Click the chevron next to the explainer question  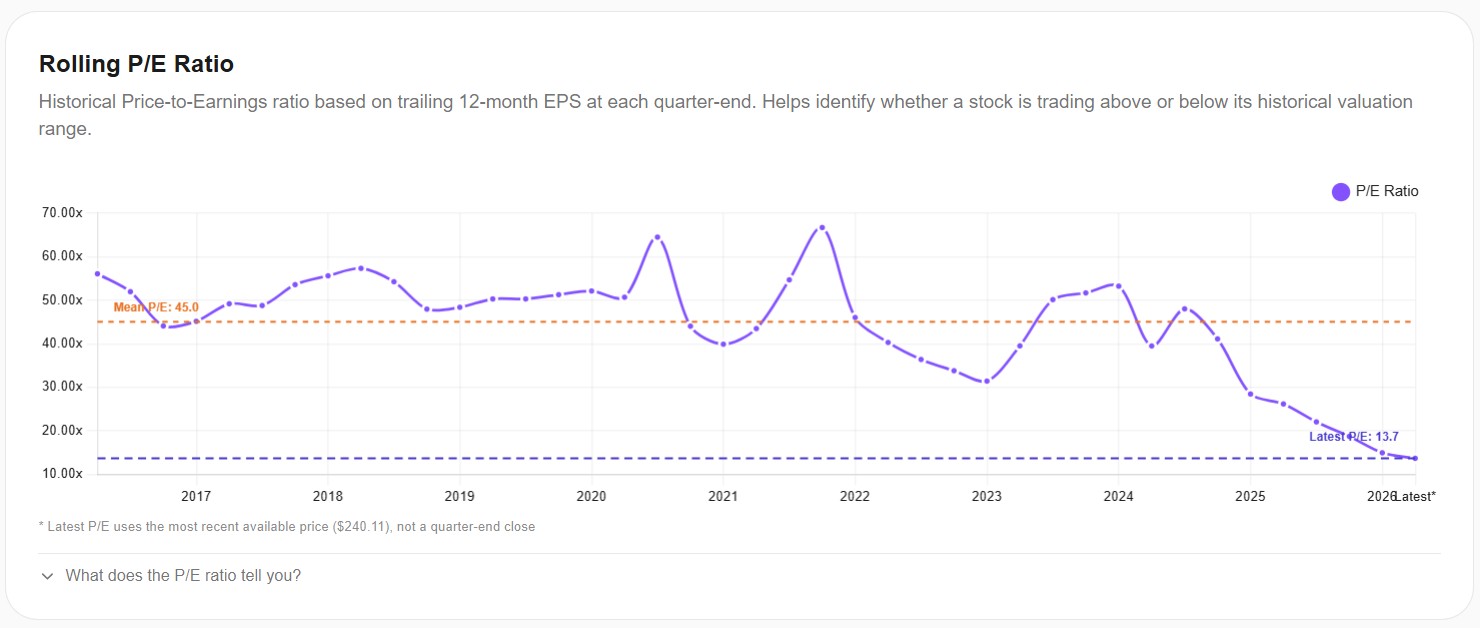point(47,576)
